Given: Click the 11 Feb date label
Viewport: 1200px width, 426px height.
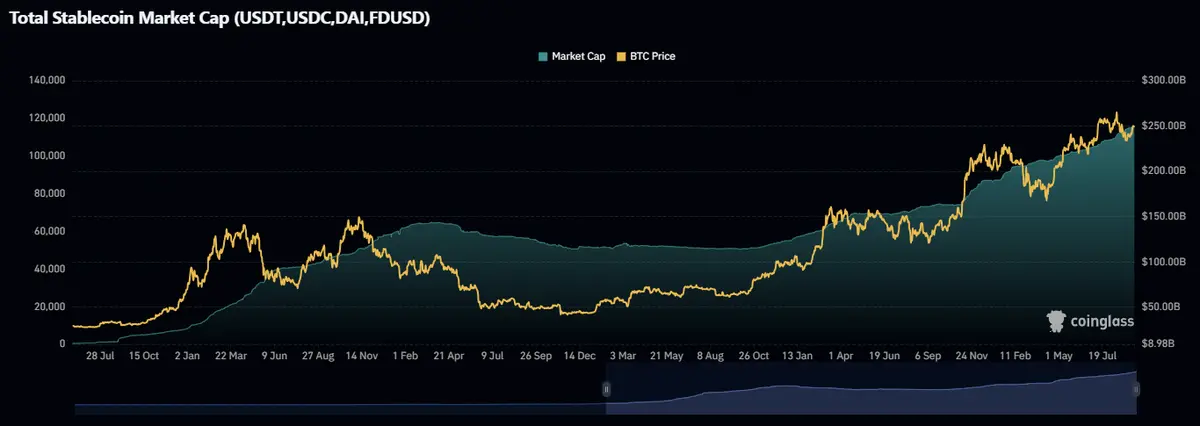Looking at the screenshot, I should 1015,355.
